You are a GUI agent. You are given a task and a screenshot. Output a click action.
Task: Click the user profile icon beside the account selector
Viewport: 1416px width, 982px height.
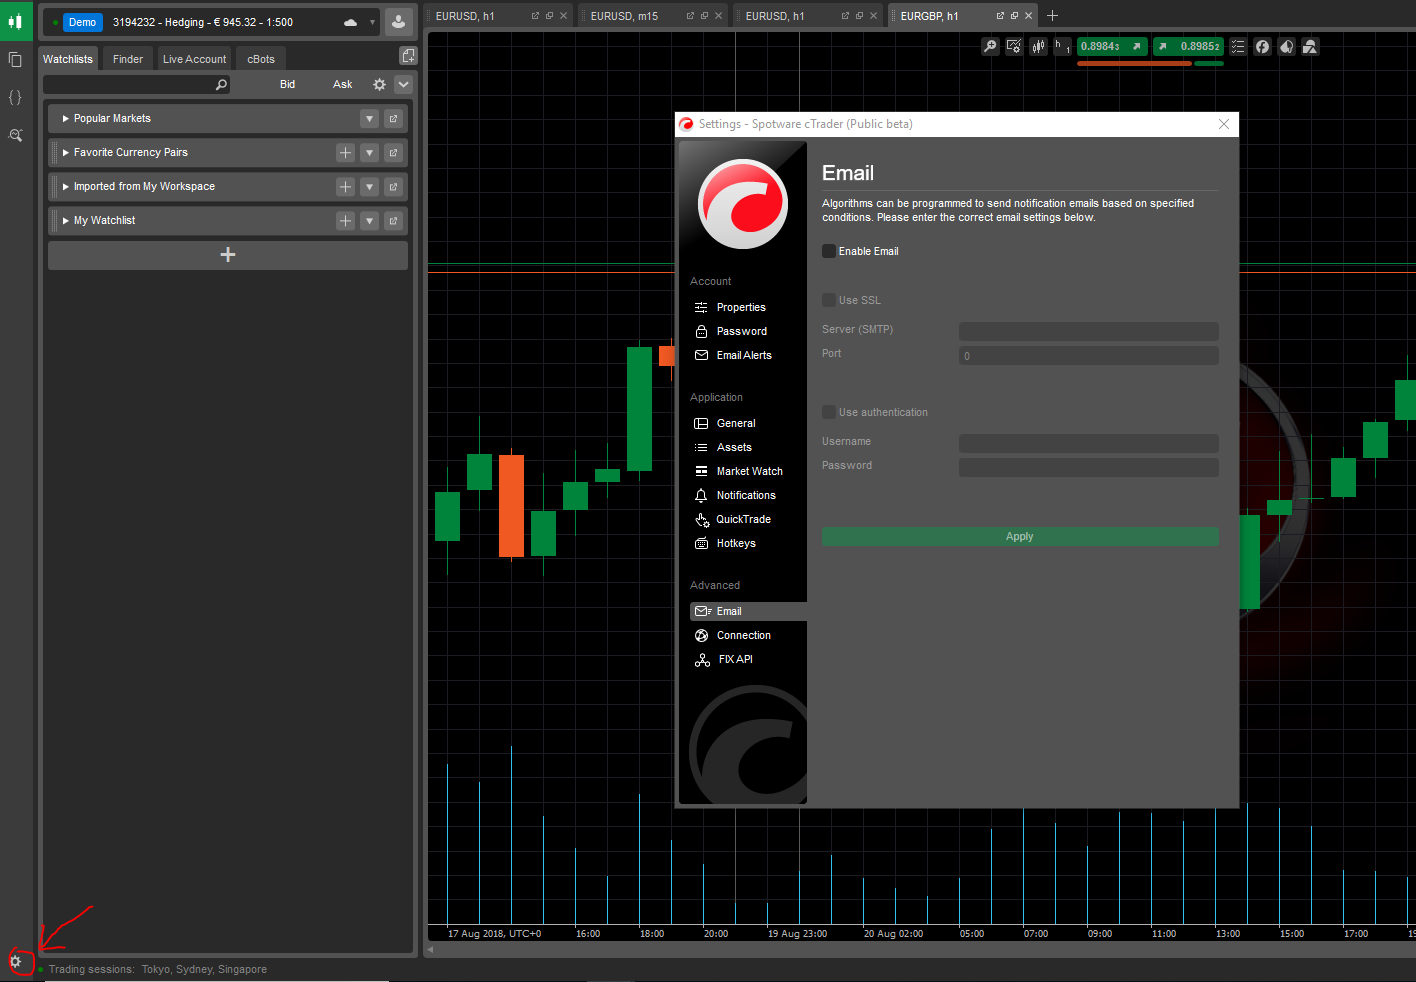pos(398,22)
